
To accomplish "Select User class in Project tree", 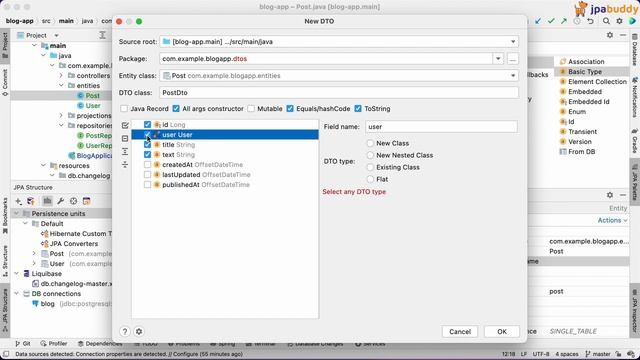I will point(93,106).
